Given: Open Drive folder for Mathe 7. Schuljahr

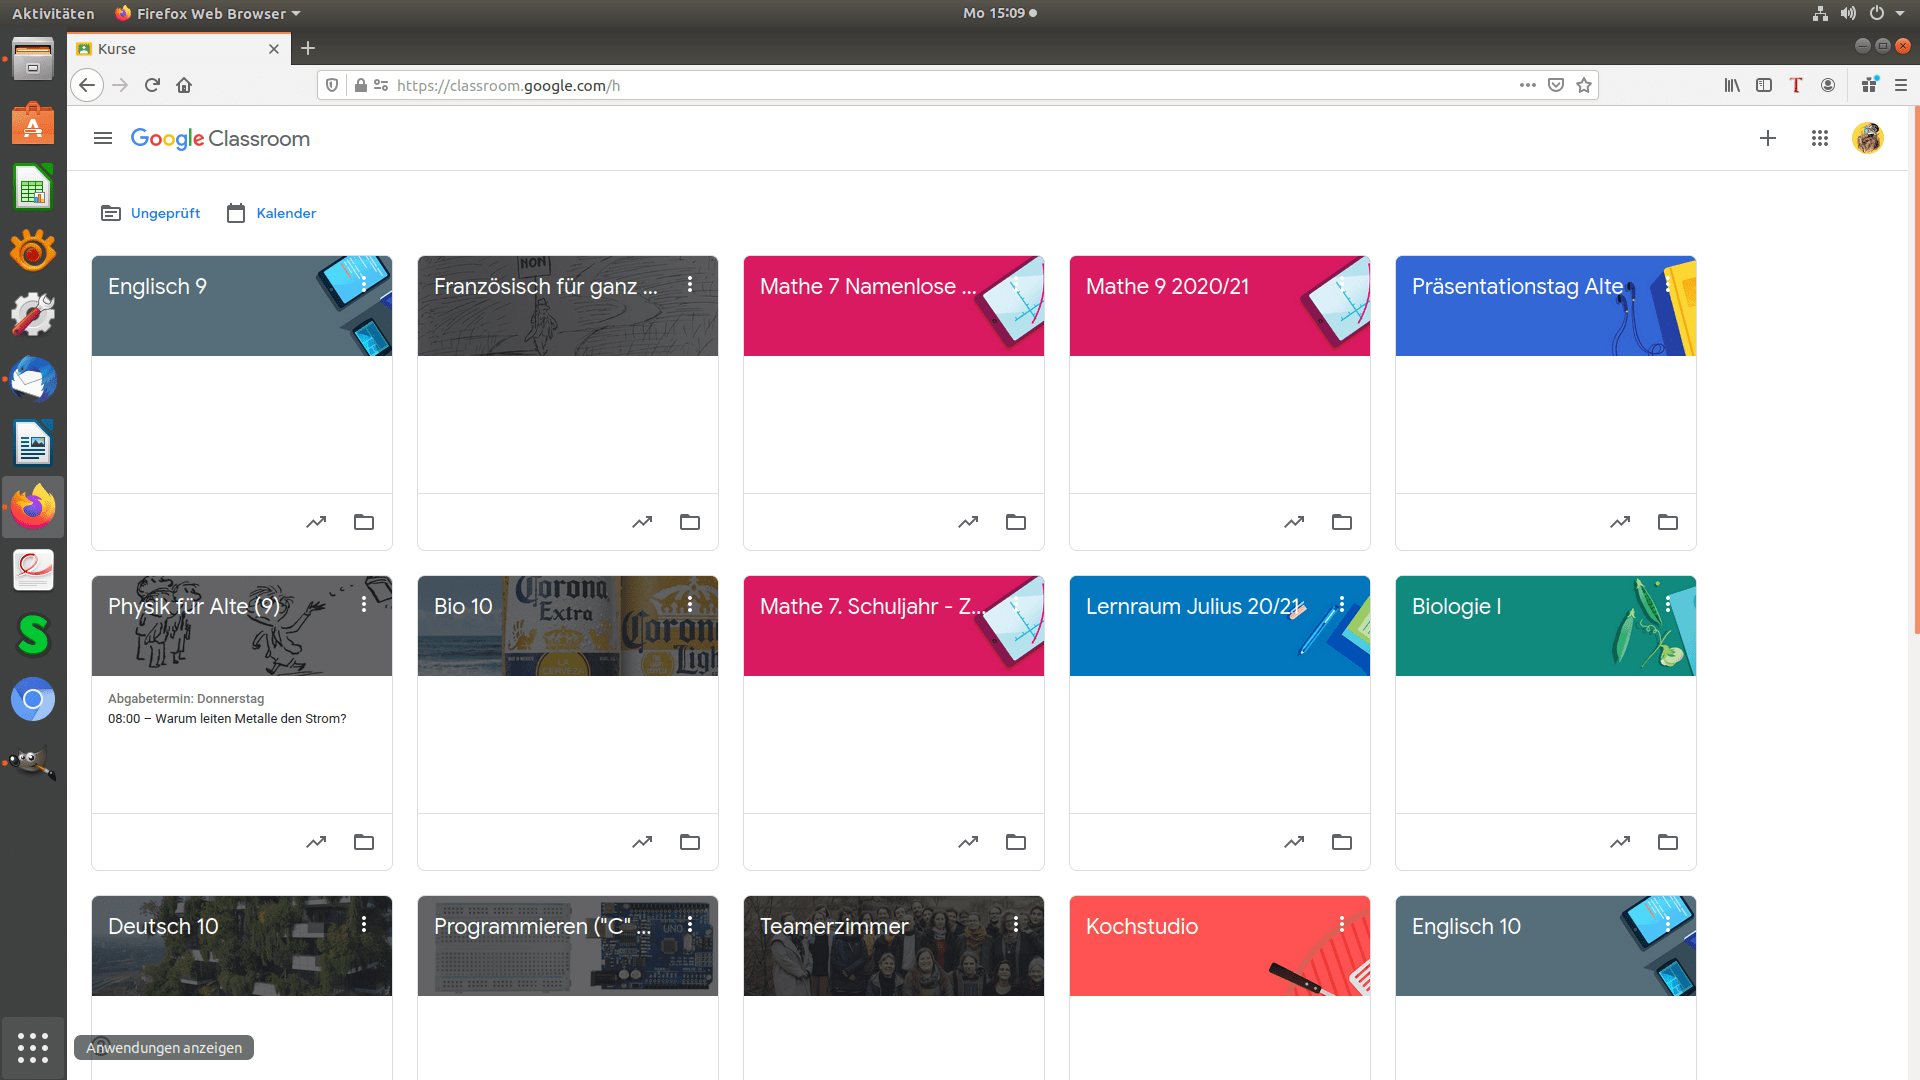Looking at the screenshot, I should (x=1016, y=842).
